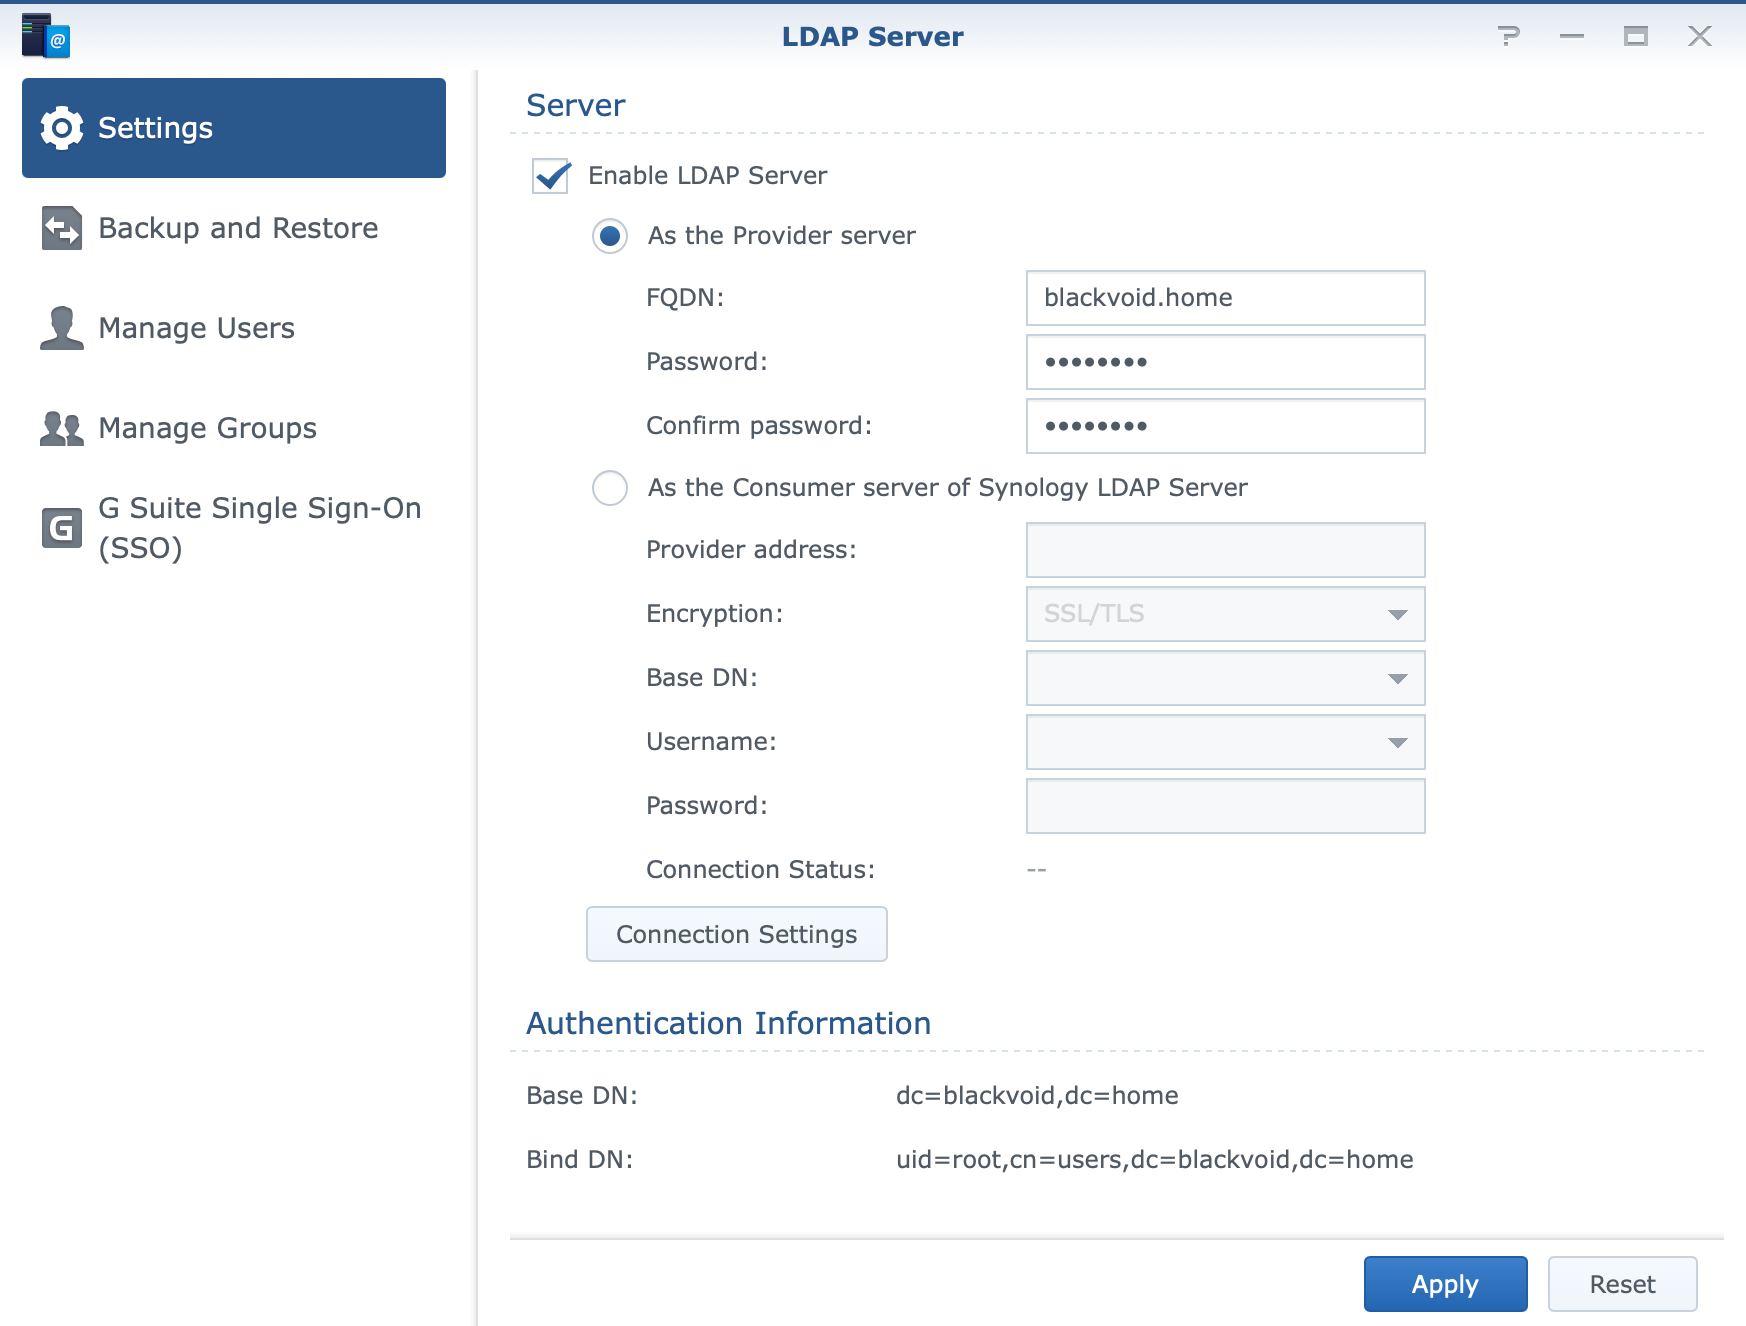This screenshot has height=1326, width=1746.
Task: Click the Manage Groups people icon
Action: click(62, 428)
